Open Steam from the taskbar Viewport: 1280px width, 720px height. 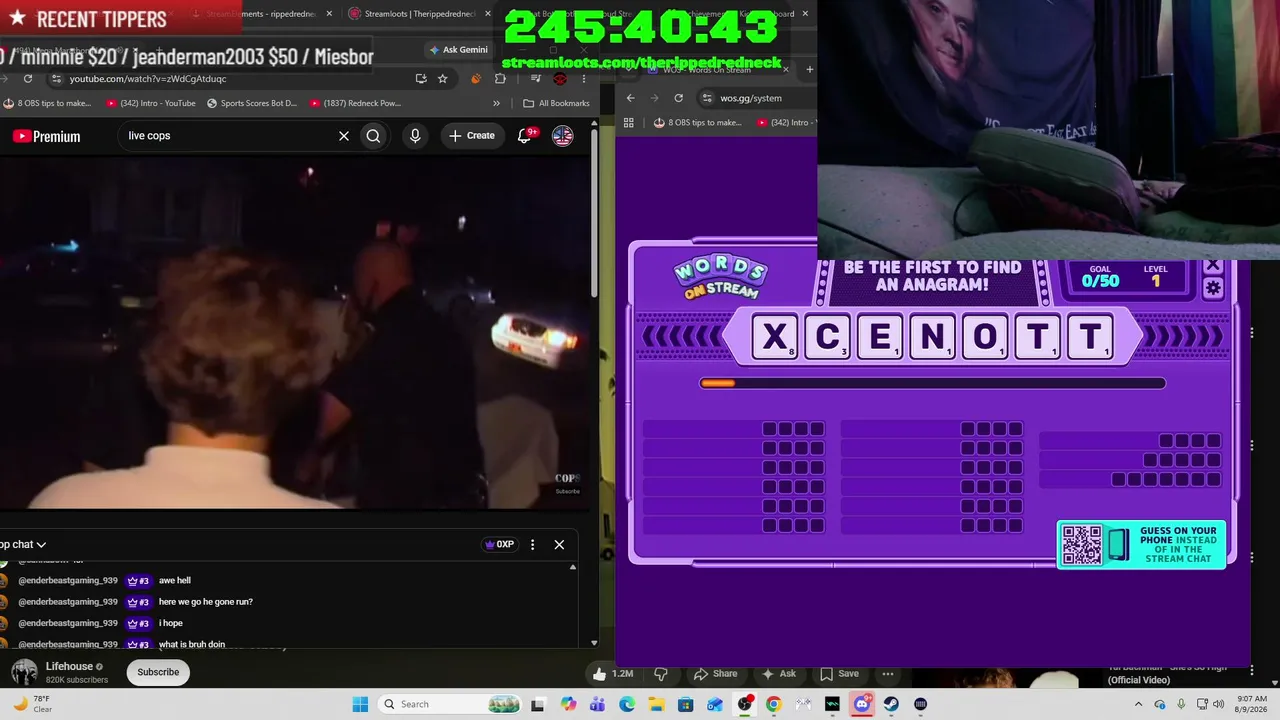[891, 704]
